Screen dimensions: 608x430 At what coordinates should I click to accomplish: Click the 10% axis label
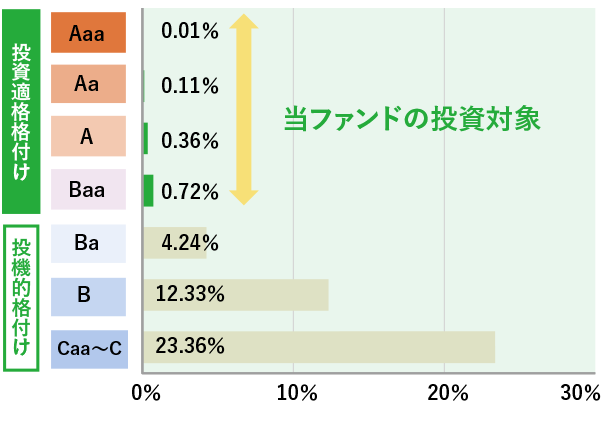coord(297,393)
